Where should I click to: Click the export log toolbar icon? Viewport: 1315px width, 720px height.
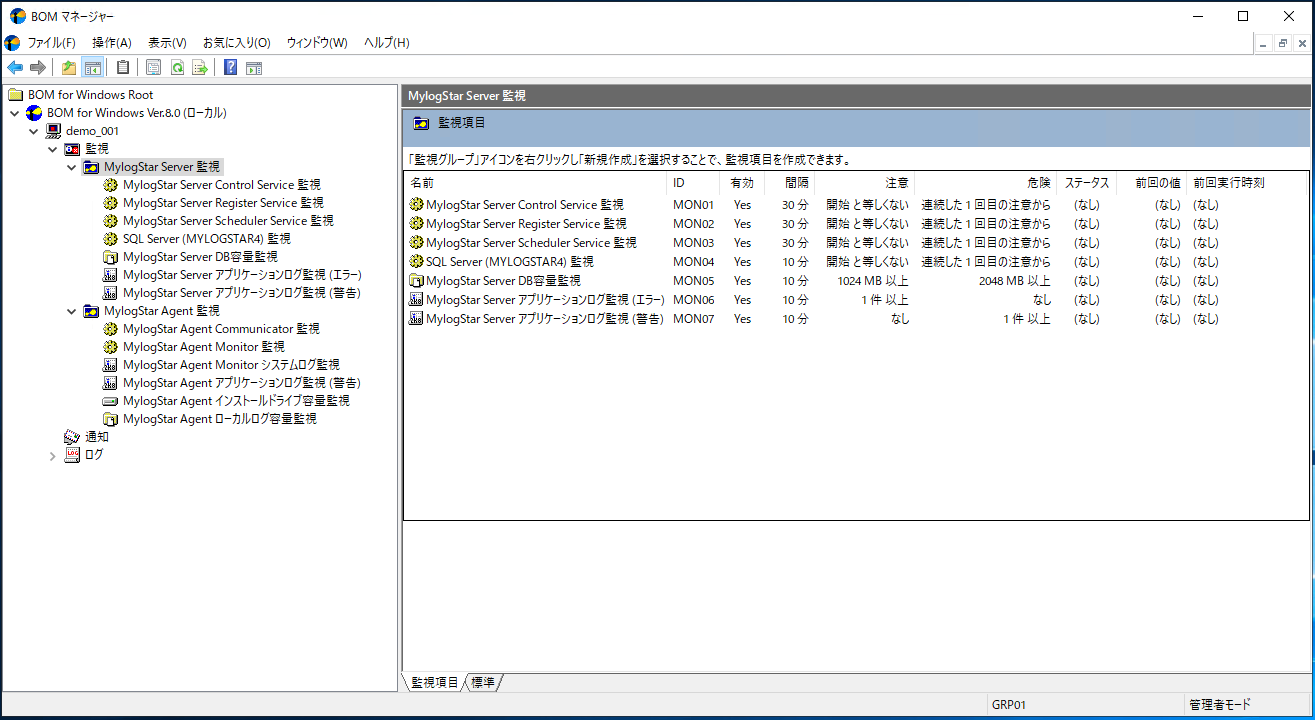[200, 66]
